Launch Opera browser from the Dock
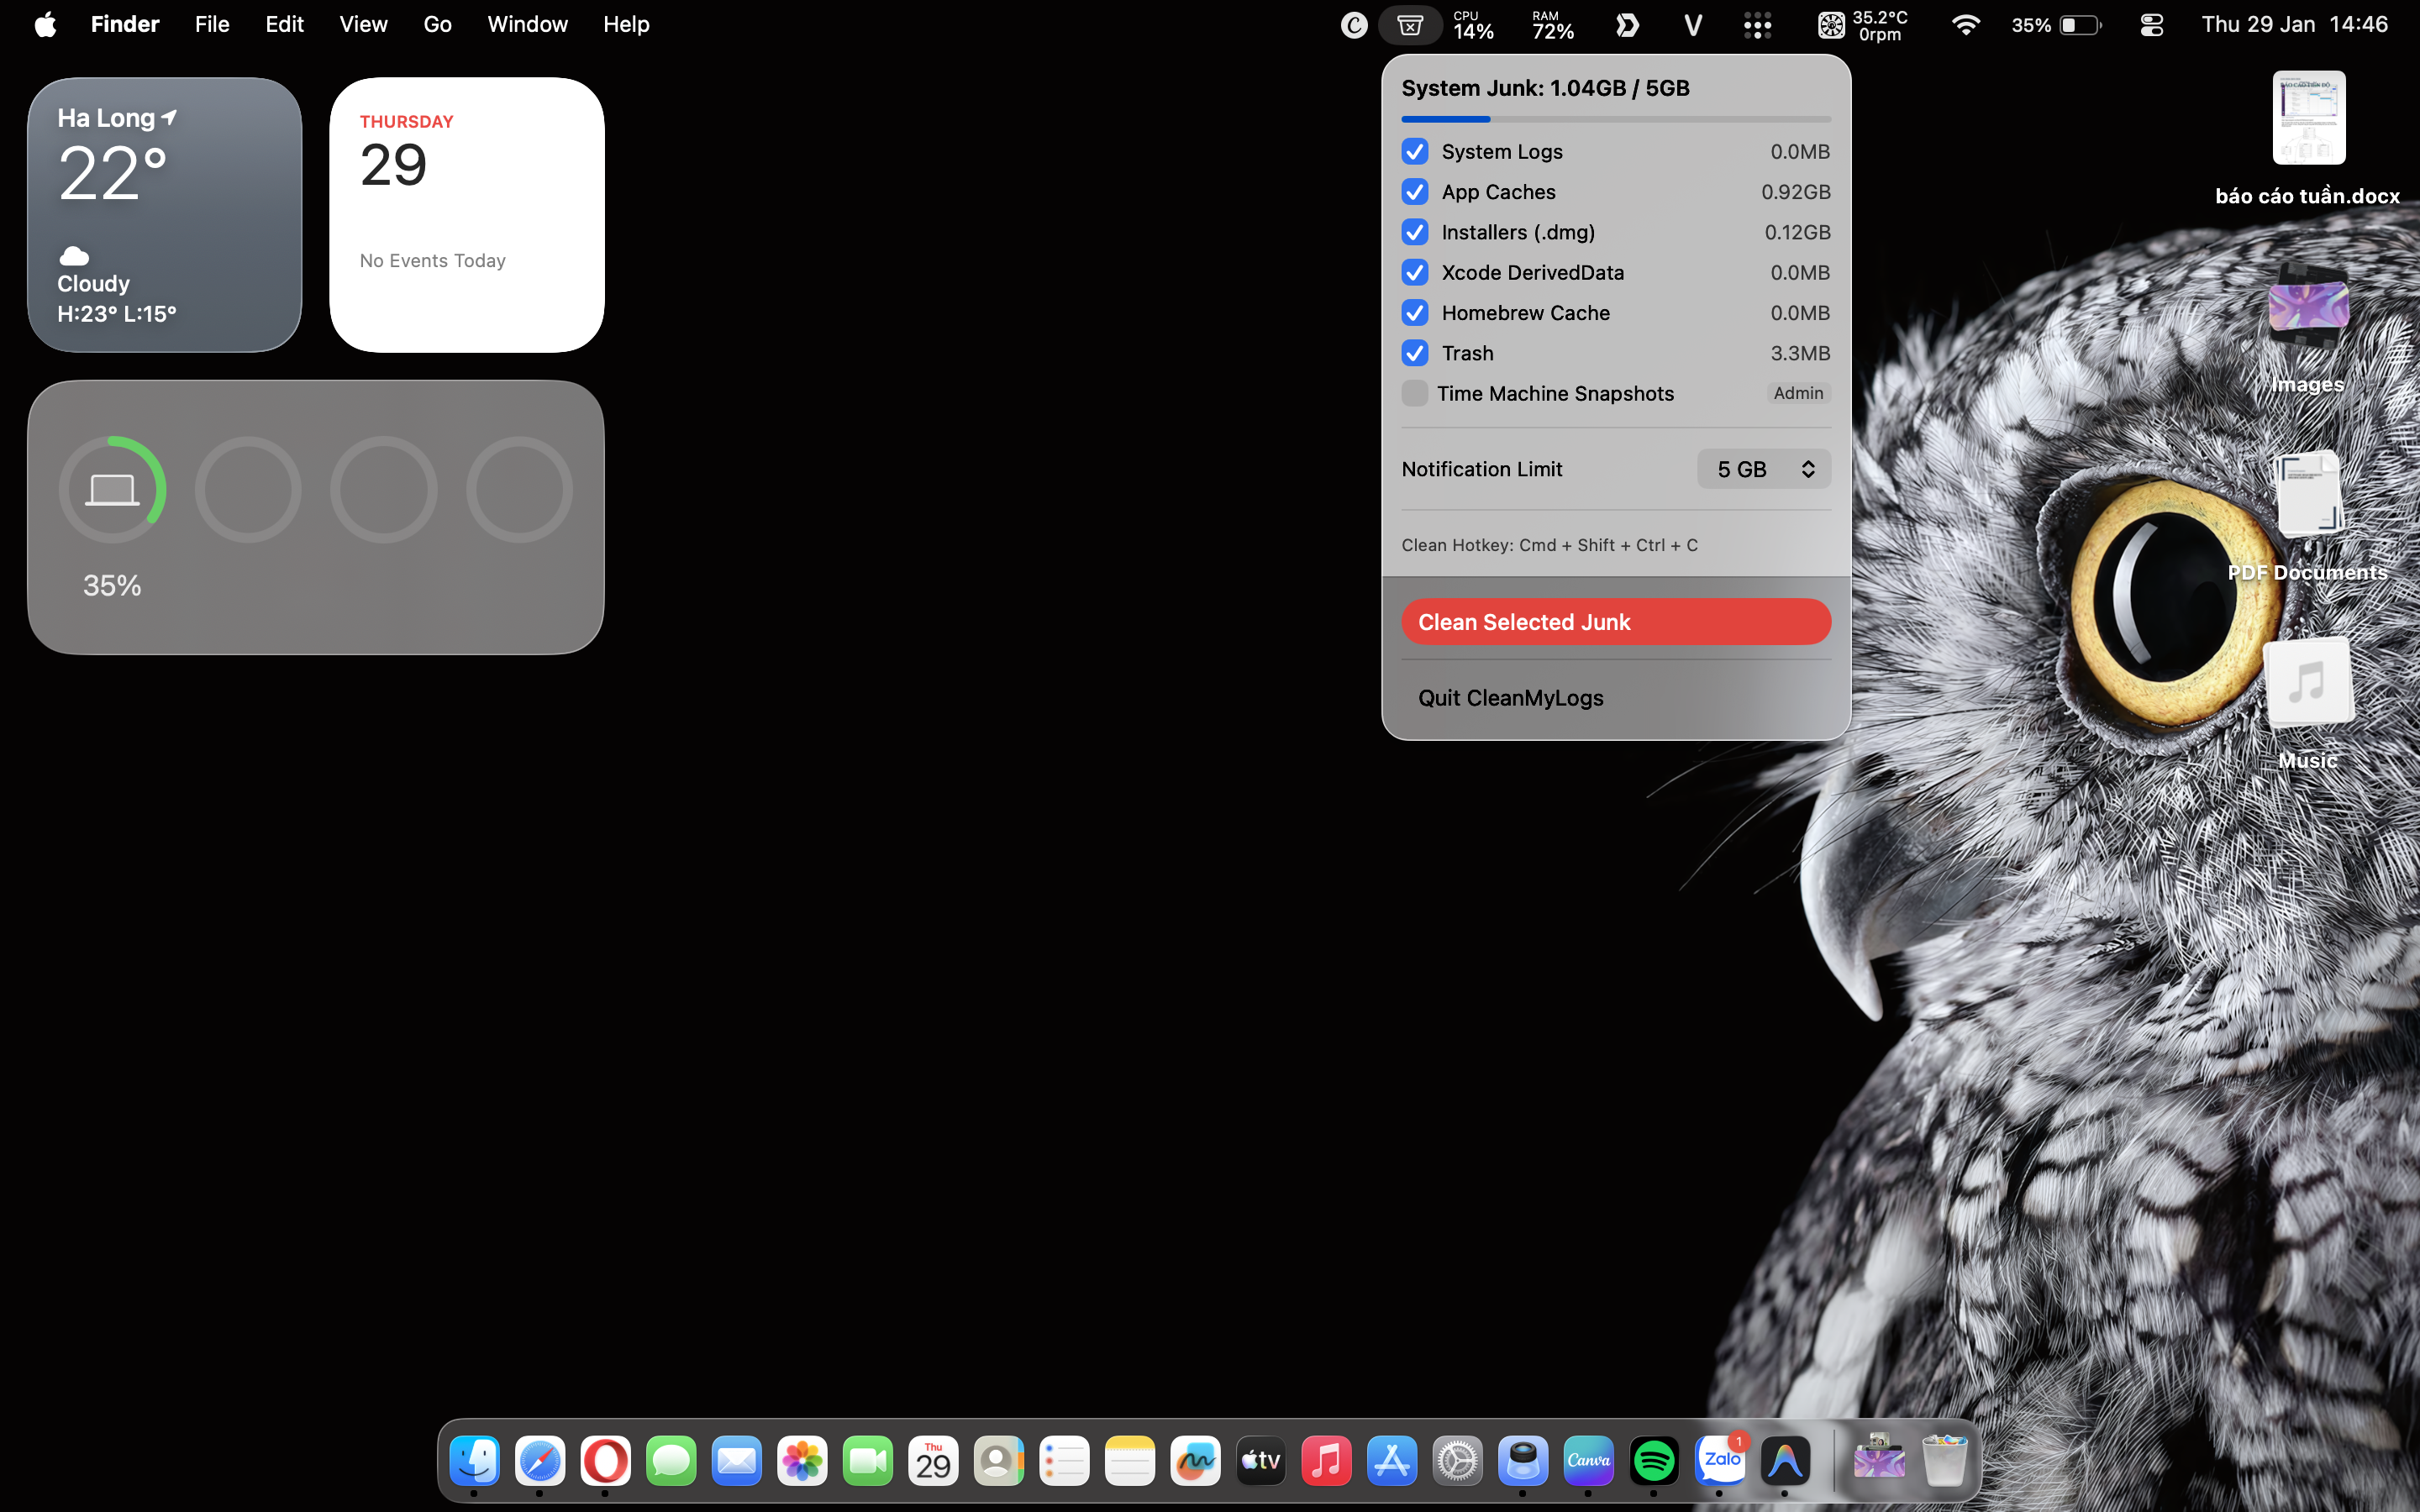This screenshot has height=1512, width=2420. pos(605,1461)
